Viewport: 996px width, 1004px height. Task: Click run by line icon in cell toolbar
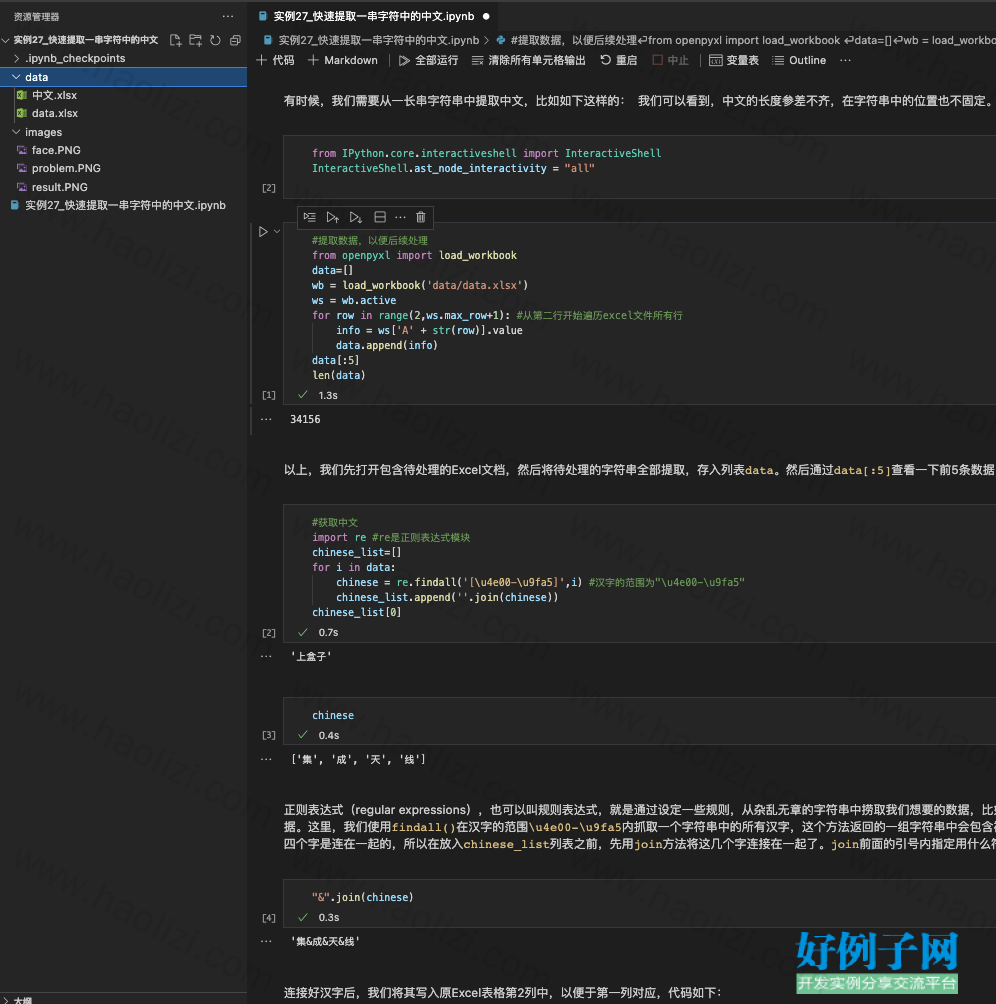(310, 217)
